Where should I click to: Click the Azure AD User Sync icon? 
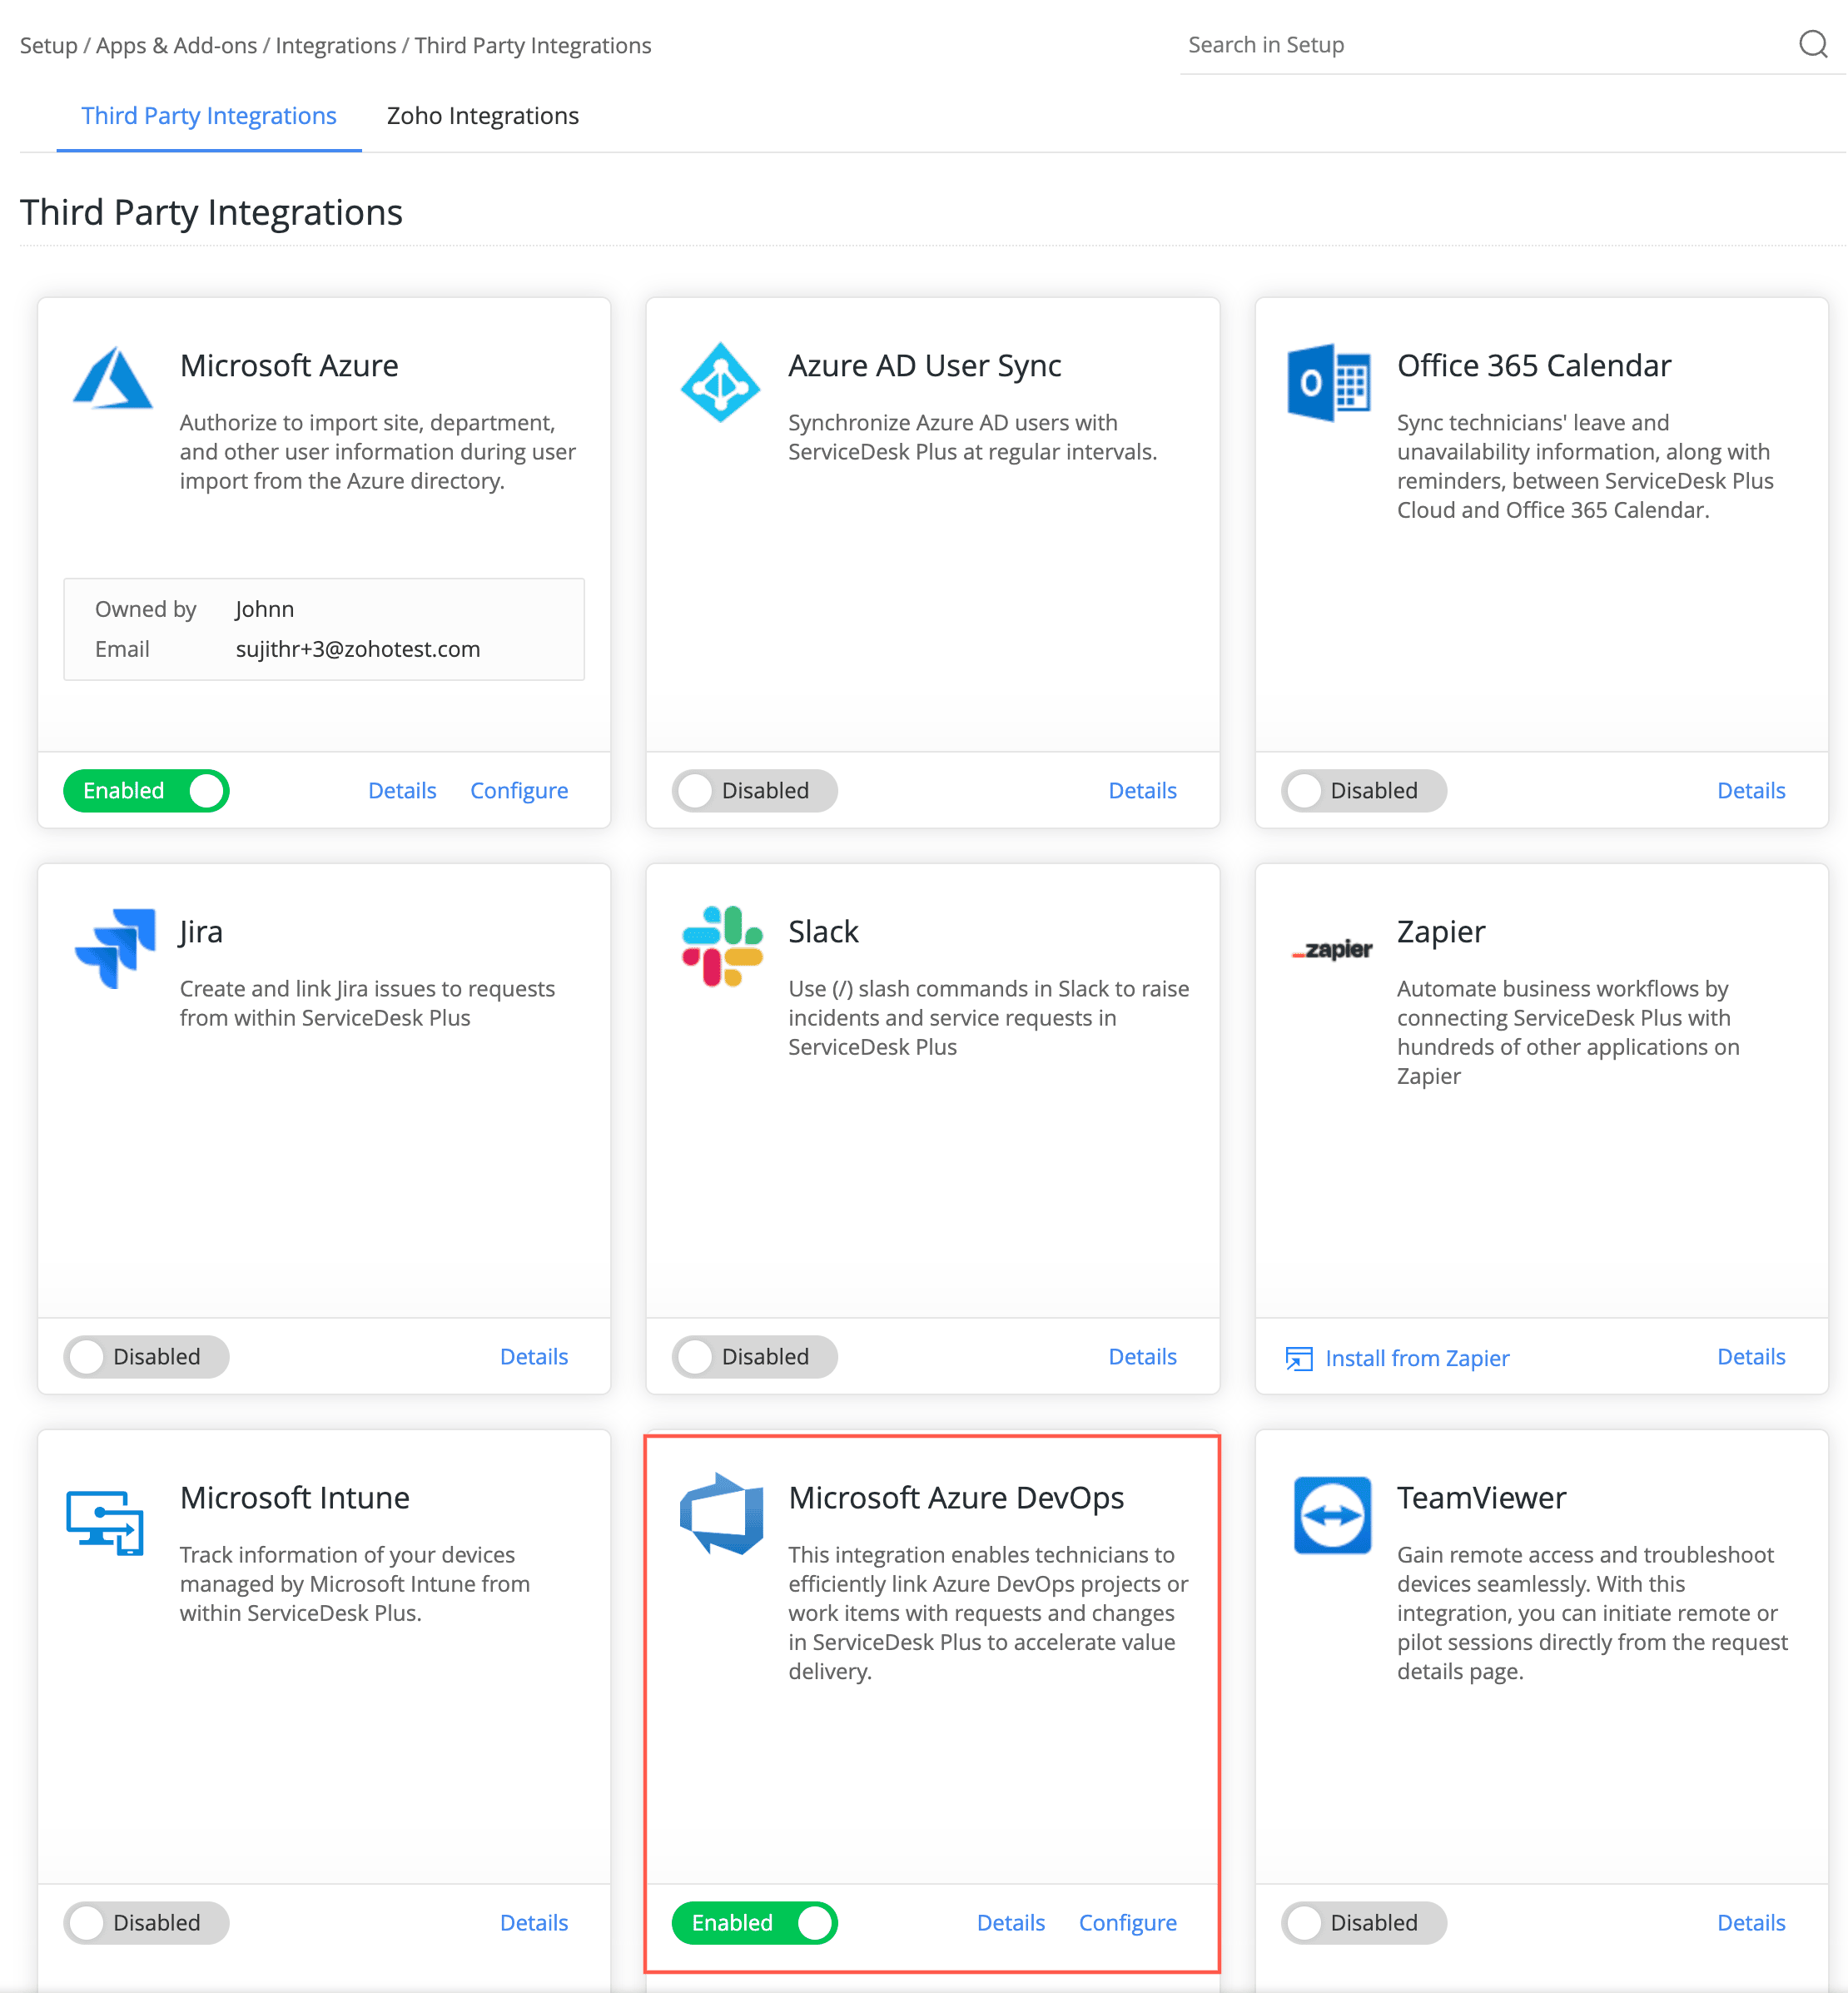coord(720,382)
